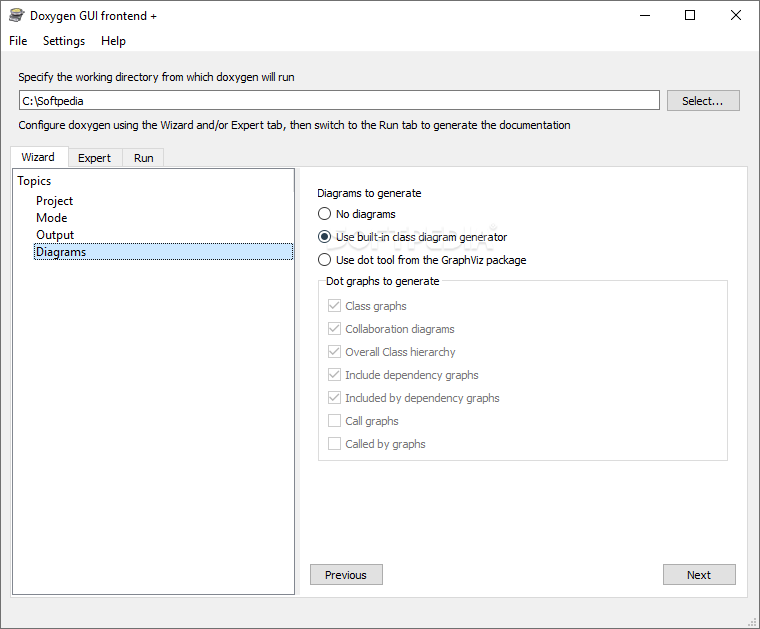Click the working directory path field

(x=339, y=101)
